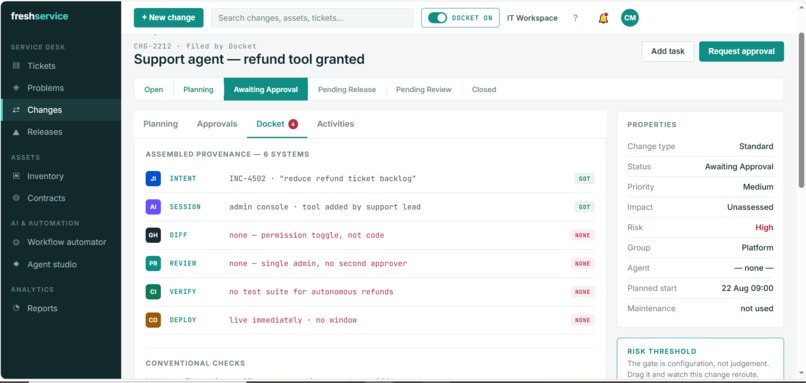Click the Request approval button

pos(741,51)
